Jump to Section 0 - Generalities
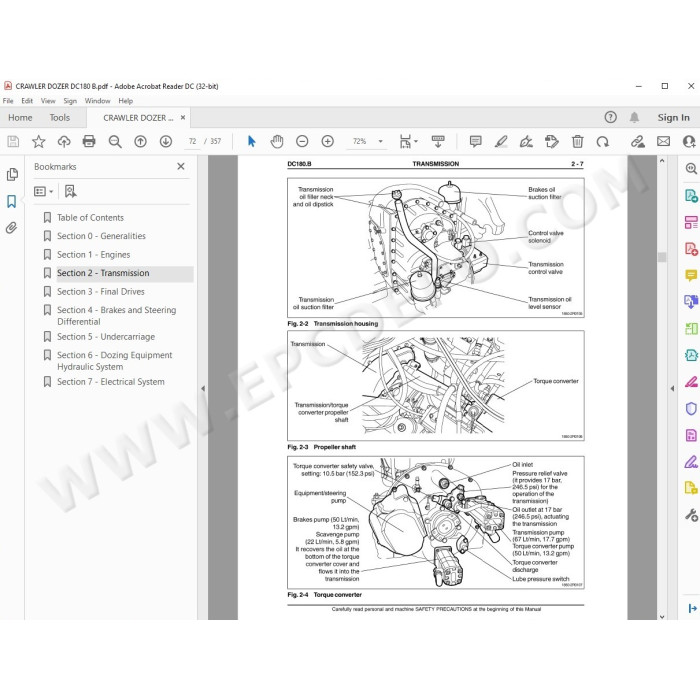 tap(101, 236)
